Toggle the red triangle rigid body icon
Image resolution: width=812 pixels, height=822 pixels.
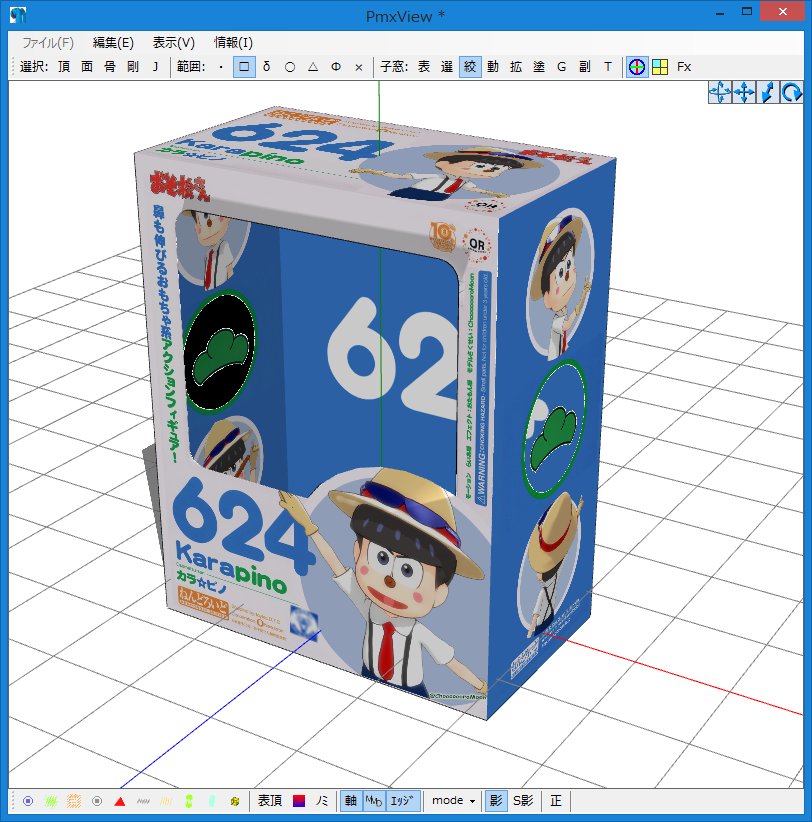pyautogui.click(x=120, y=801)
